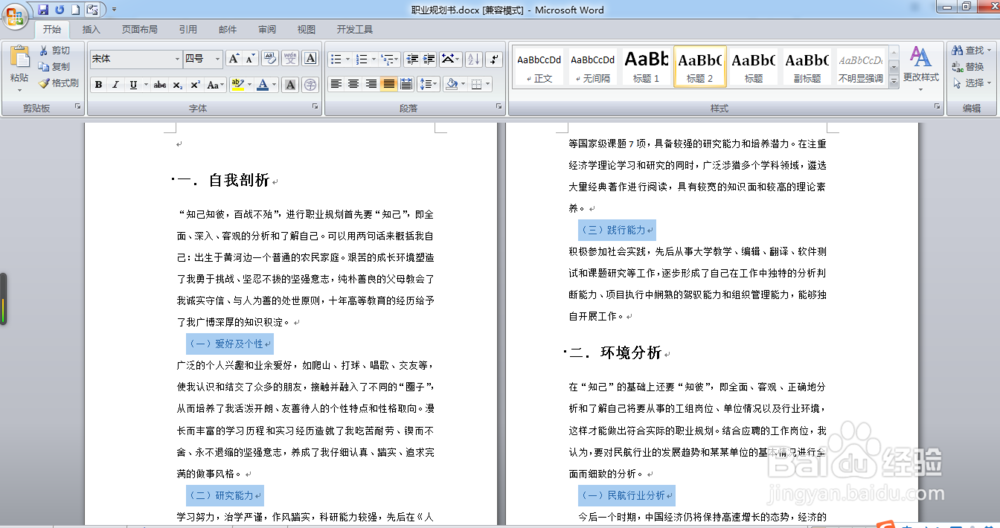This screenshot has height=528, width=1000.
Task: Open clipboard 剪贴板 dialog launcher
Action: pyautogui.click(x=78, y=106)
